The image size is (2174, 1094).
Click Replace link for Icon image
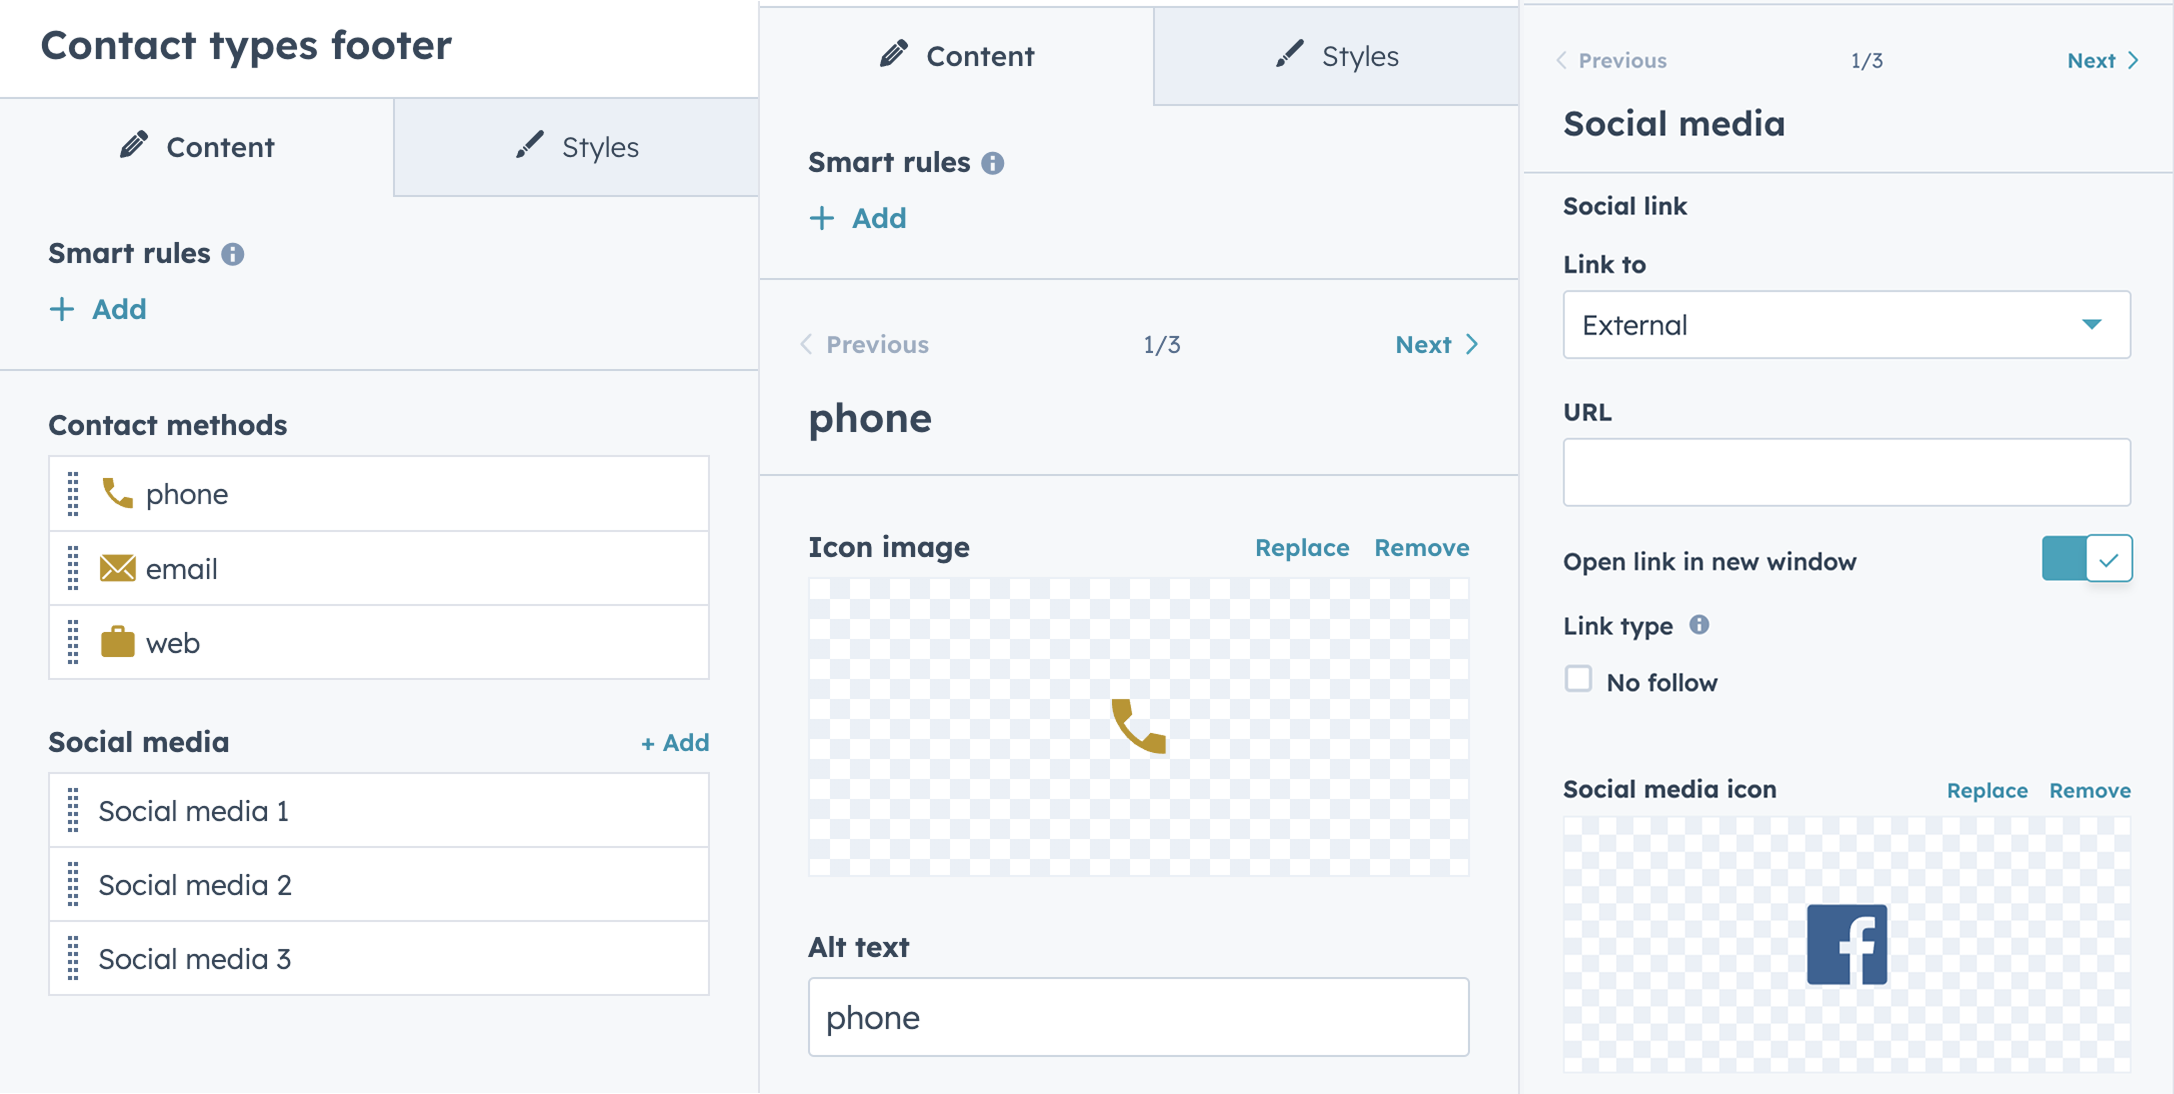tap(1302, 548)
